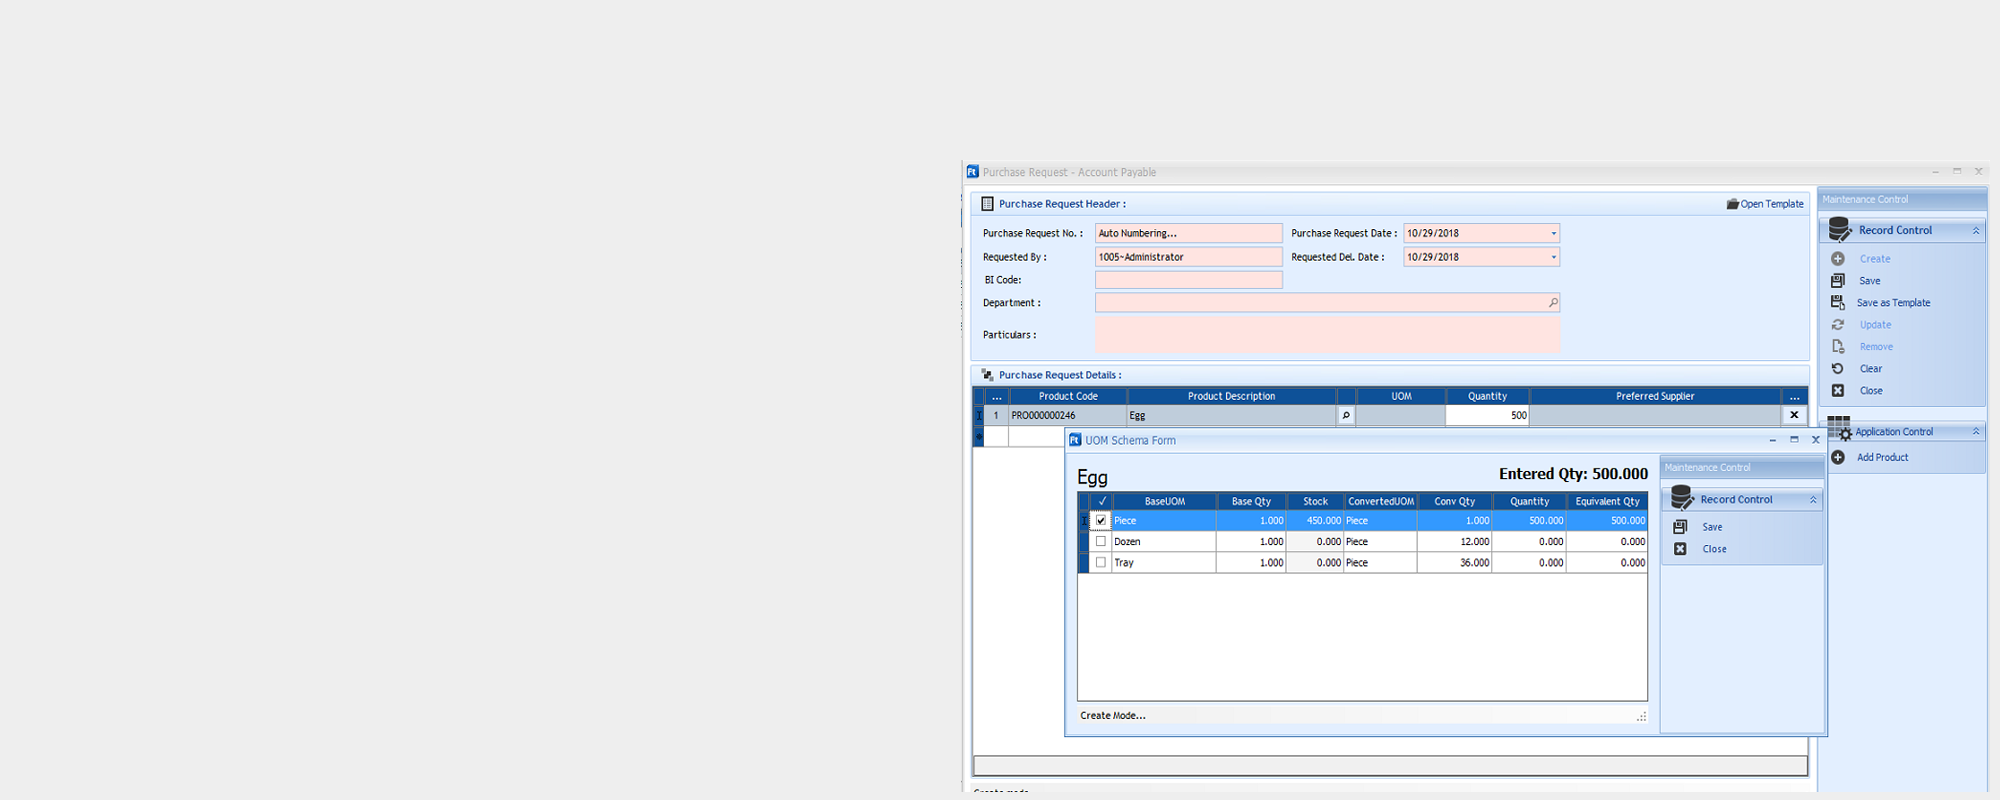This screenshot has height=800, width=2000.
Task: Minimize the UOM Schema Form window
Action: [x=1772, y=440]
